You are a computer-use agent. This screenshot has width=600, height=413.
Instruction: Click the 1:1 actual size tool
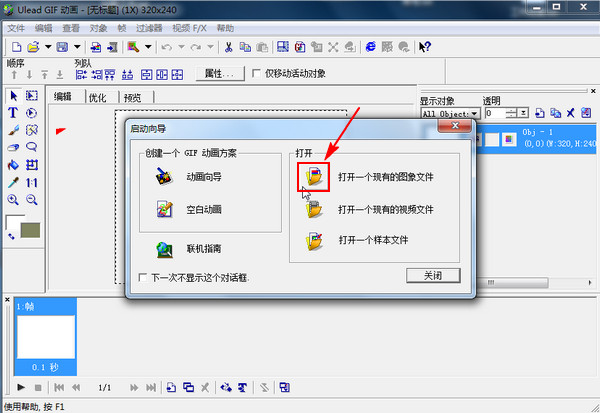pyautogui.click(x=32, y=183)
